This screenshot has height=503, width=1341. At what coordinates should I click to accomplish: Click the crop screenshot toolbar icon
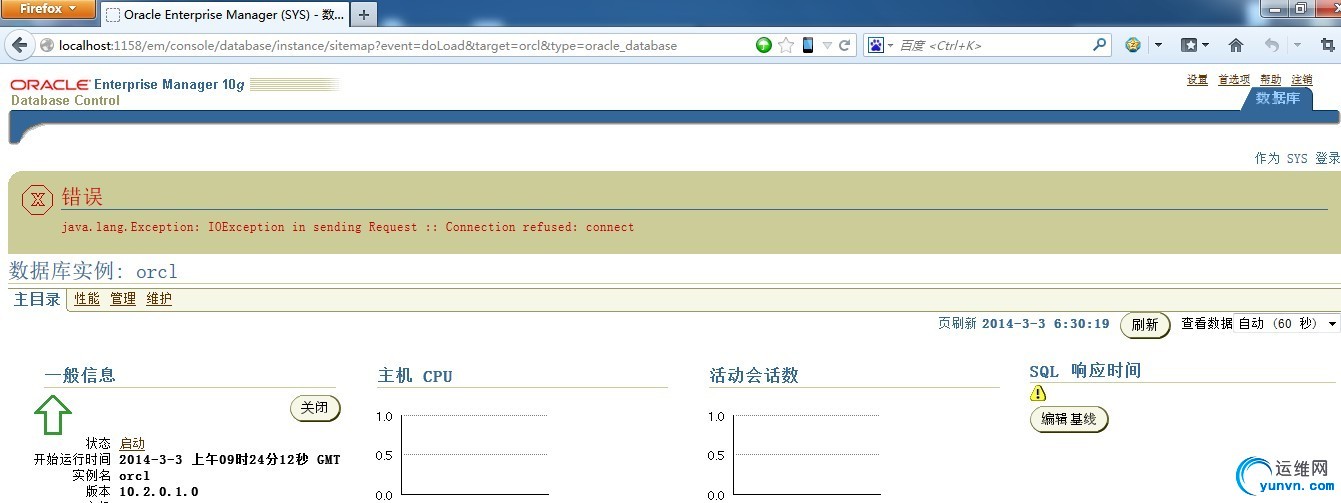pos(1327,45)
